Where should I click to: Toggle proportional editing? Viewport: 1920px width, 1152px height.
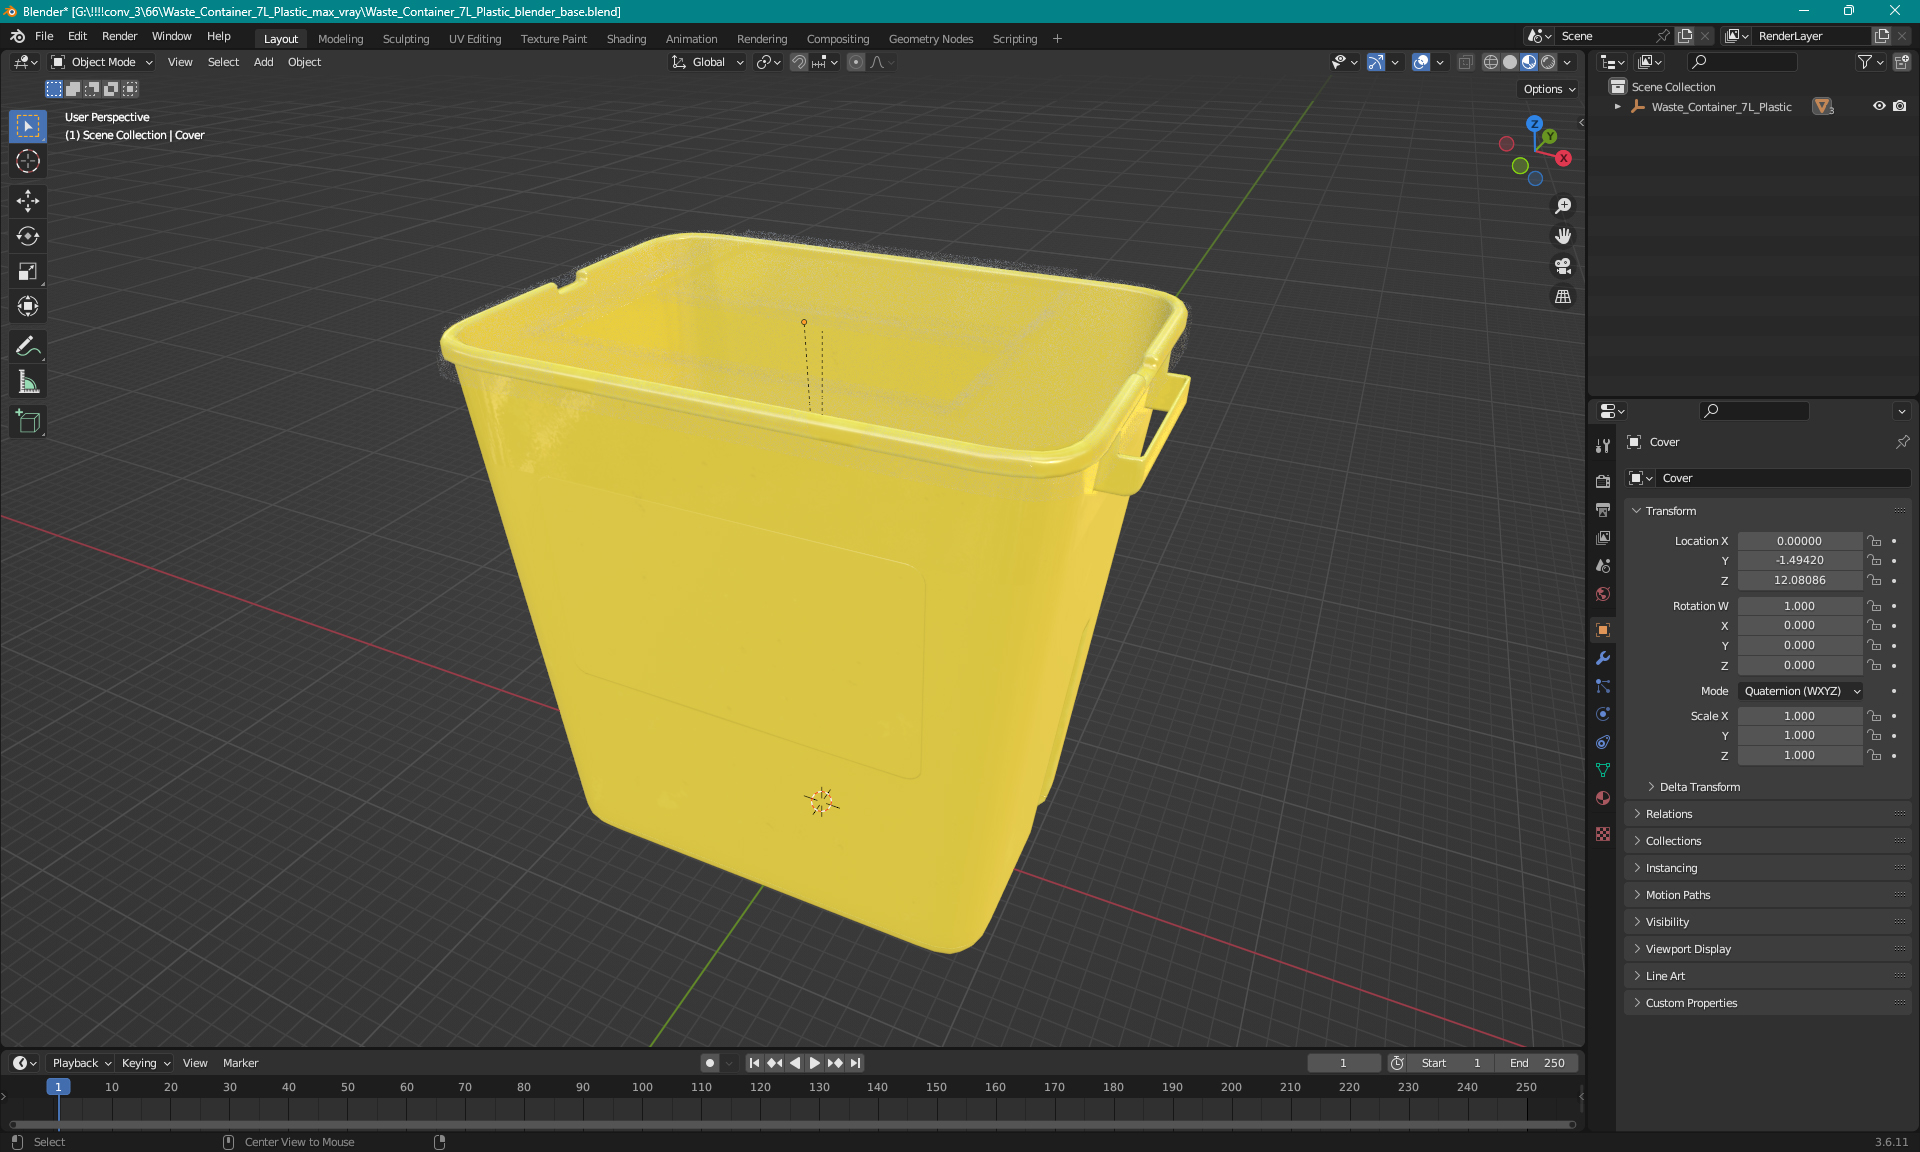(x=856, y=62)
